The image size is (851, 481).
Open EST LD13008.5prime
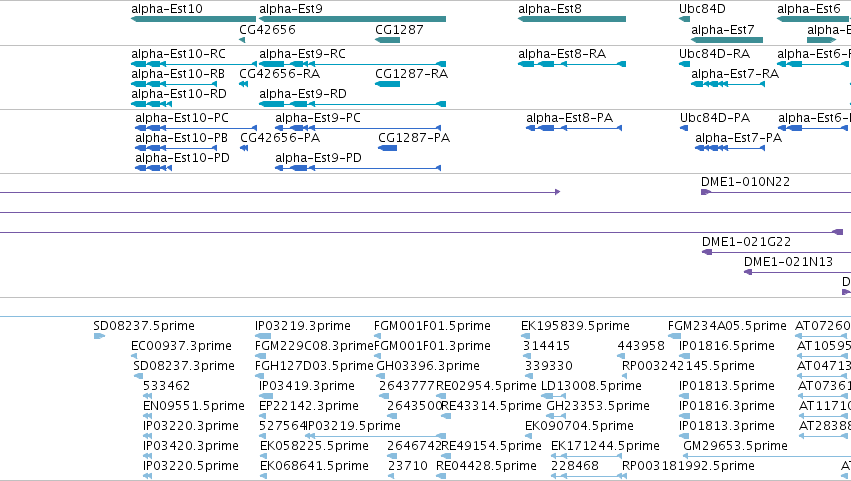(554, 396)
